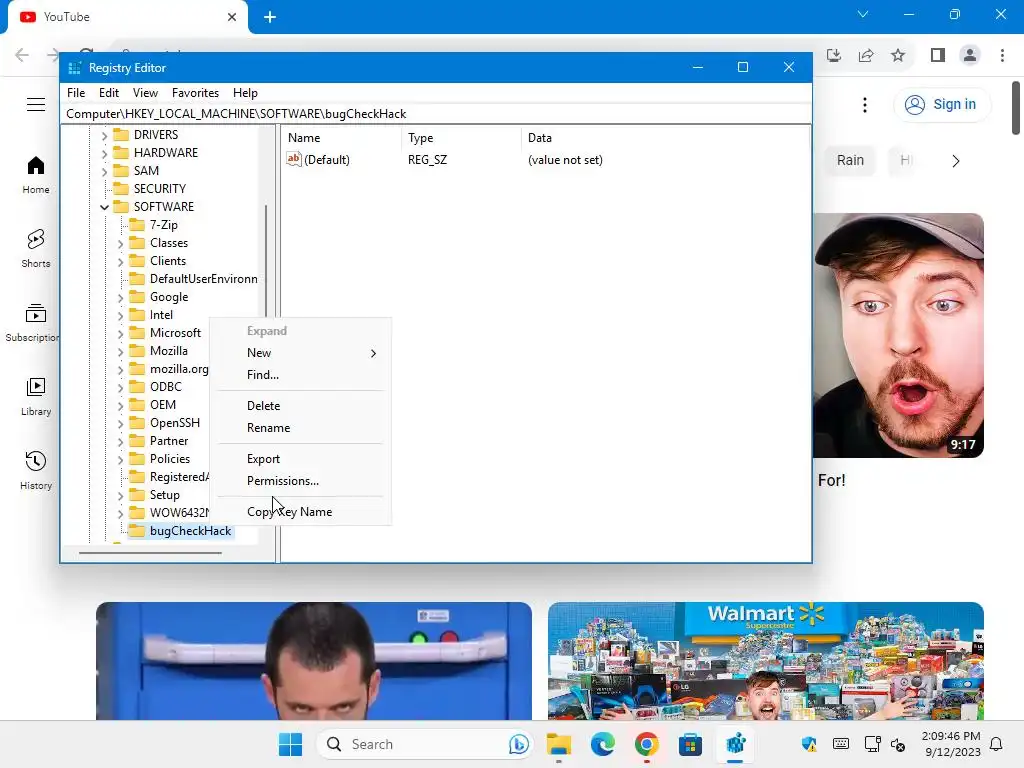
Task: Open Bing chat icon in search box
Action: [x=519, y=744]
